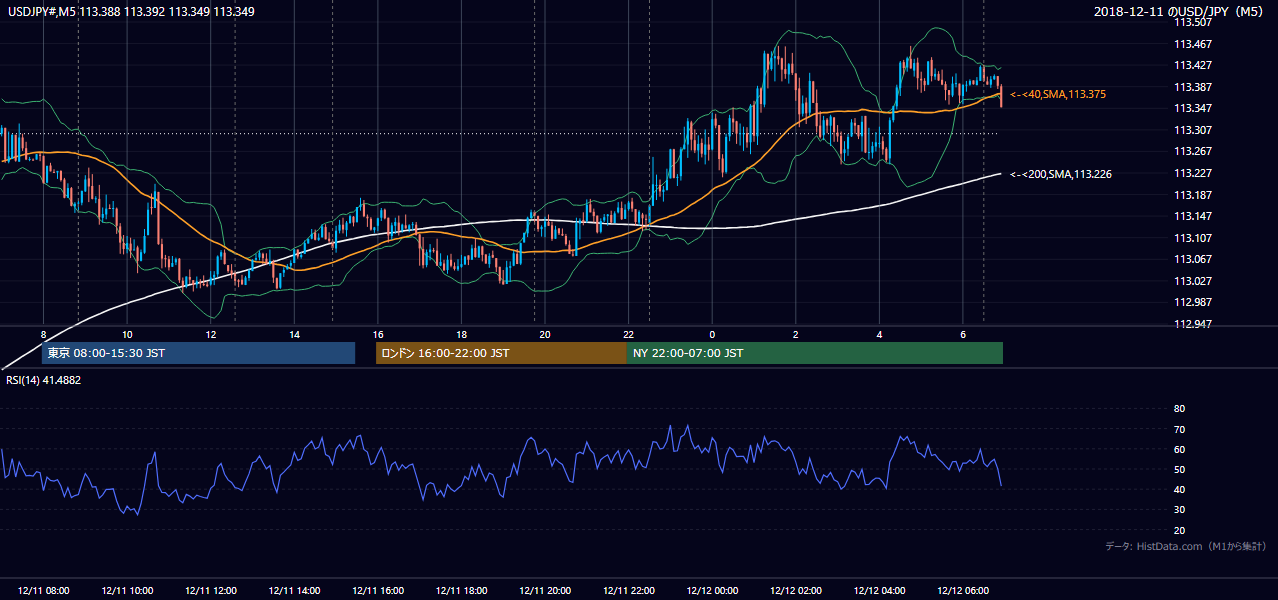Click the RSI(14) 41.4882 indicator label
The width and height of the screenshot is (1278, 600).
pos(42,381)
